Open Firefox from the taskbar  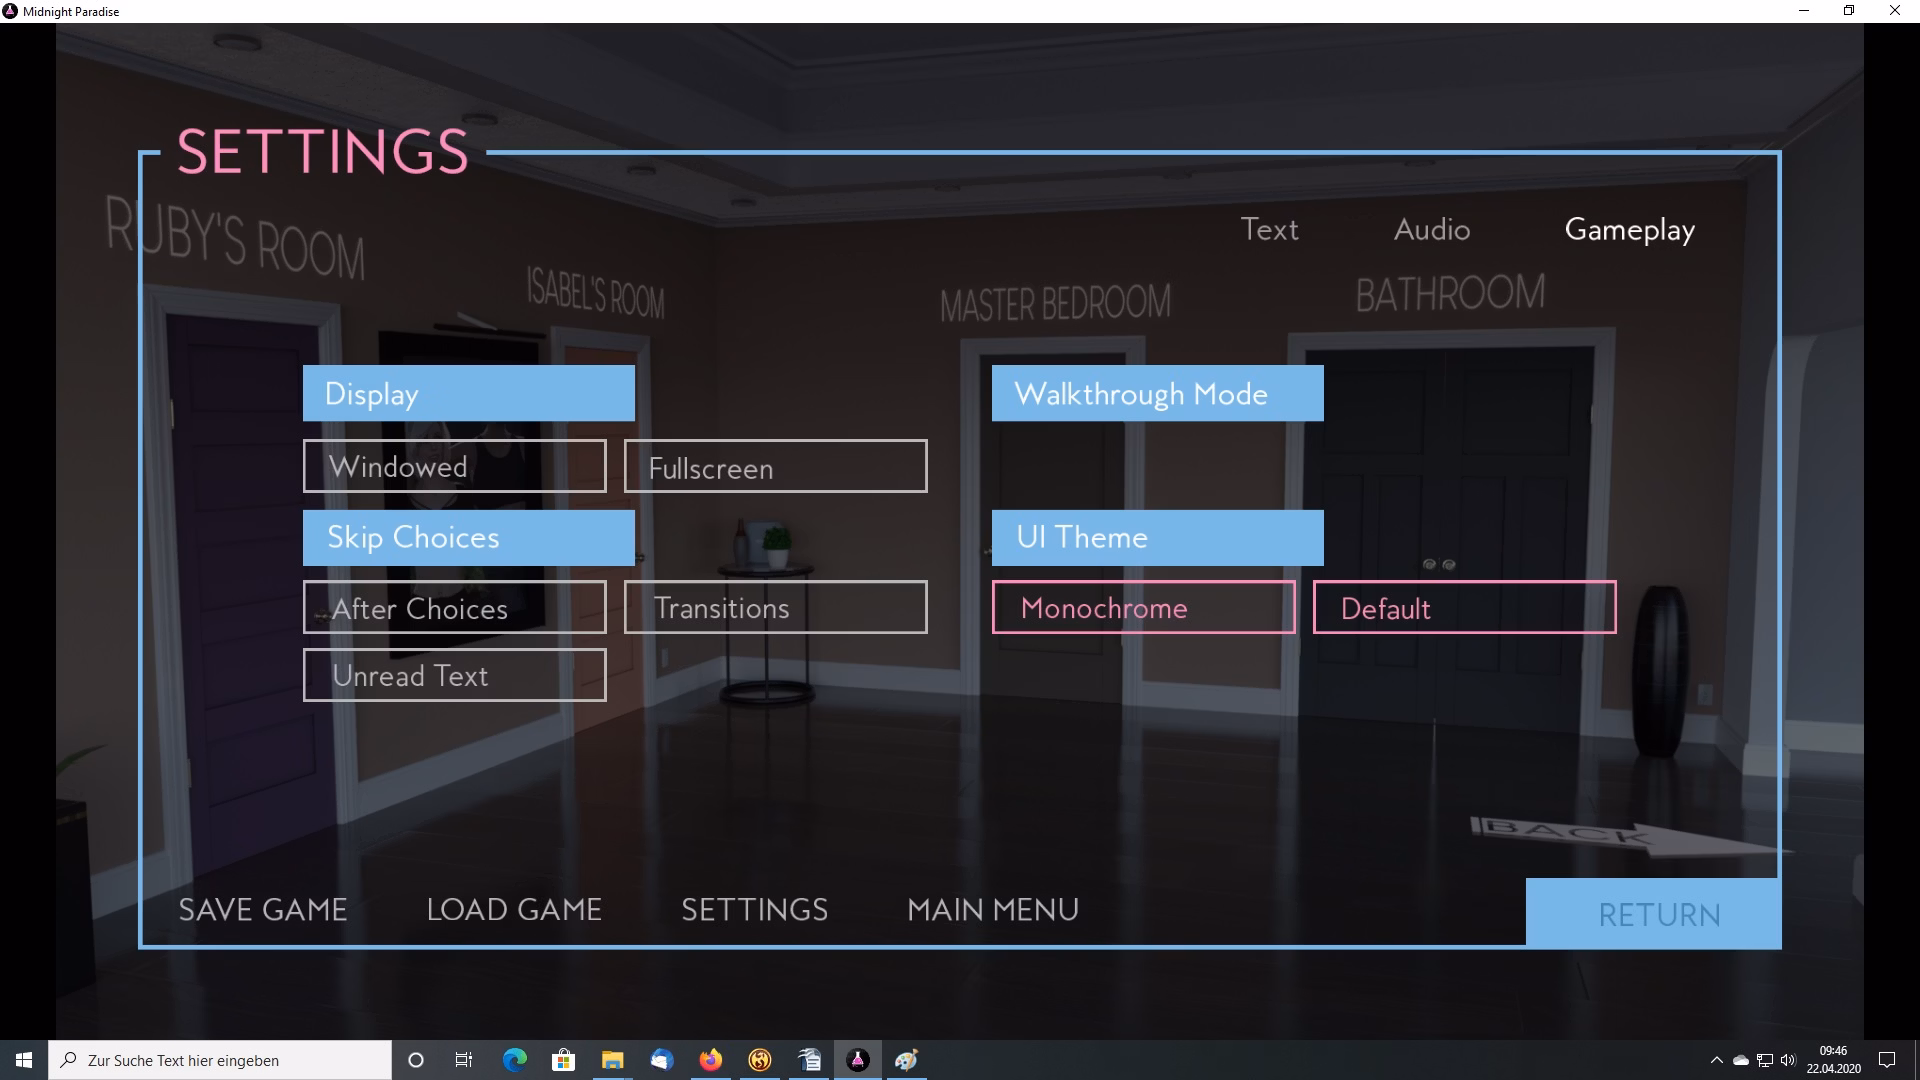tap(710, 1060)
